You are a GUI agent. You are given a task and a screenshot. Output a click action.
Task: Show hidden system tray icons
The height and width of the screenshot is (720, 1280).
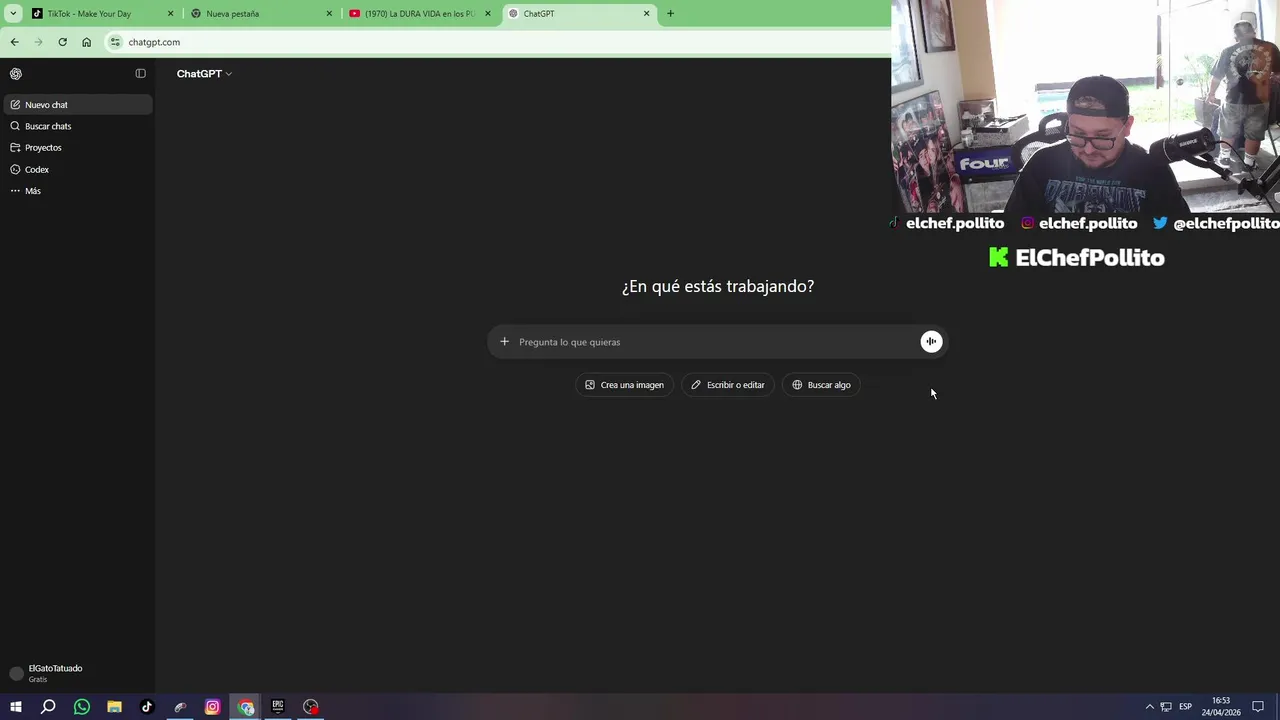pos(1149,707)
